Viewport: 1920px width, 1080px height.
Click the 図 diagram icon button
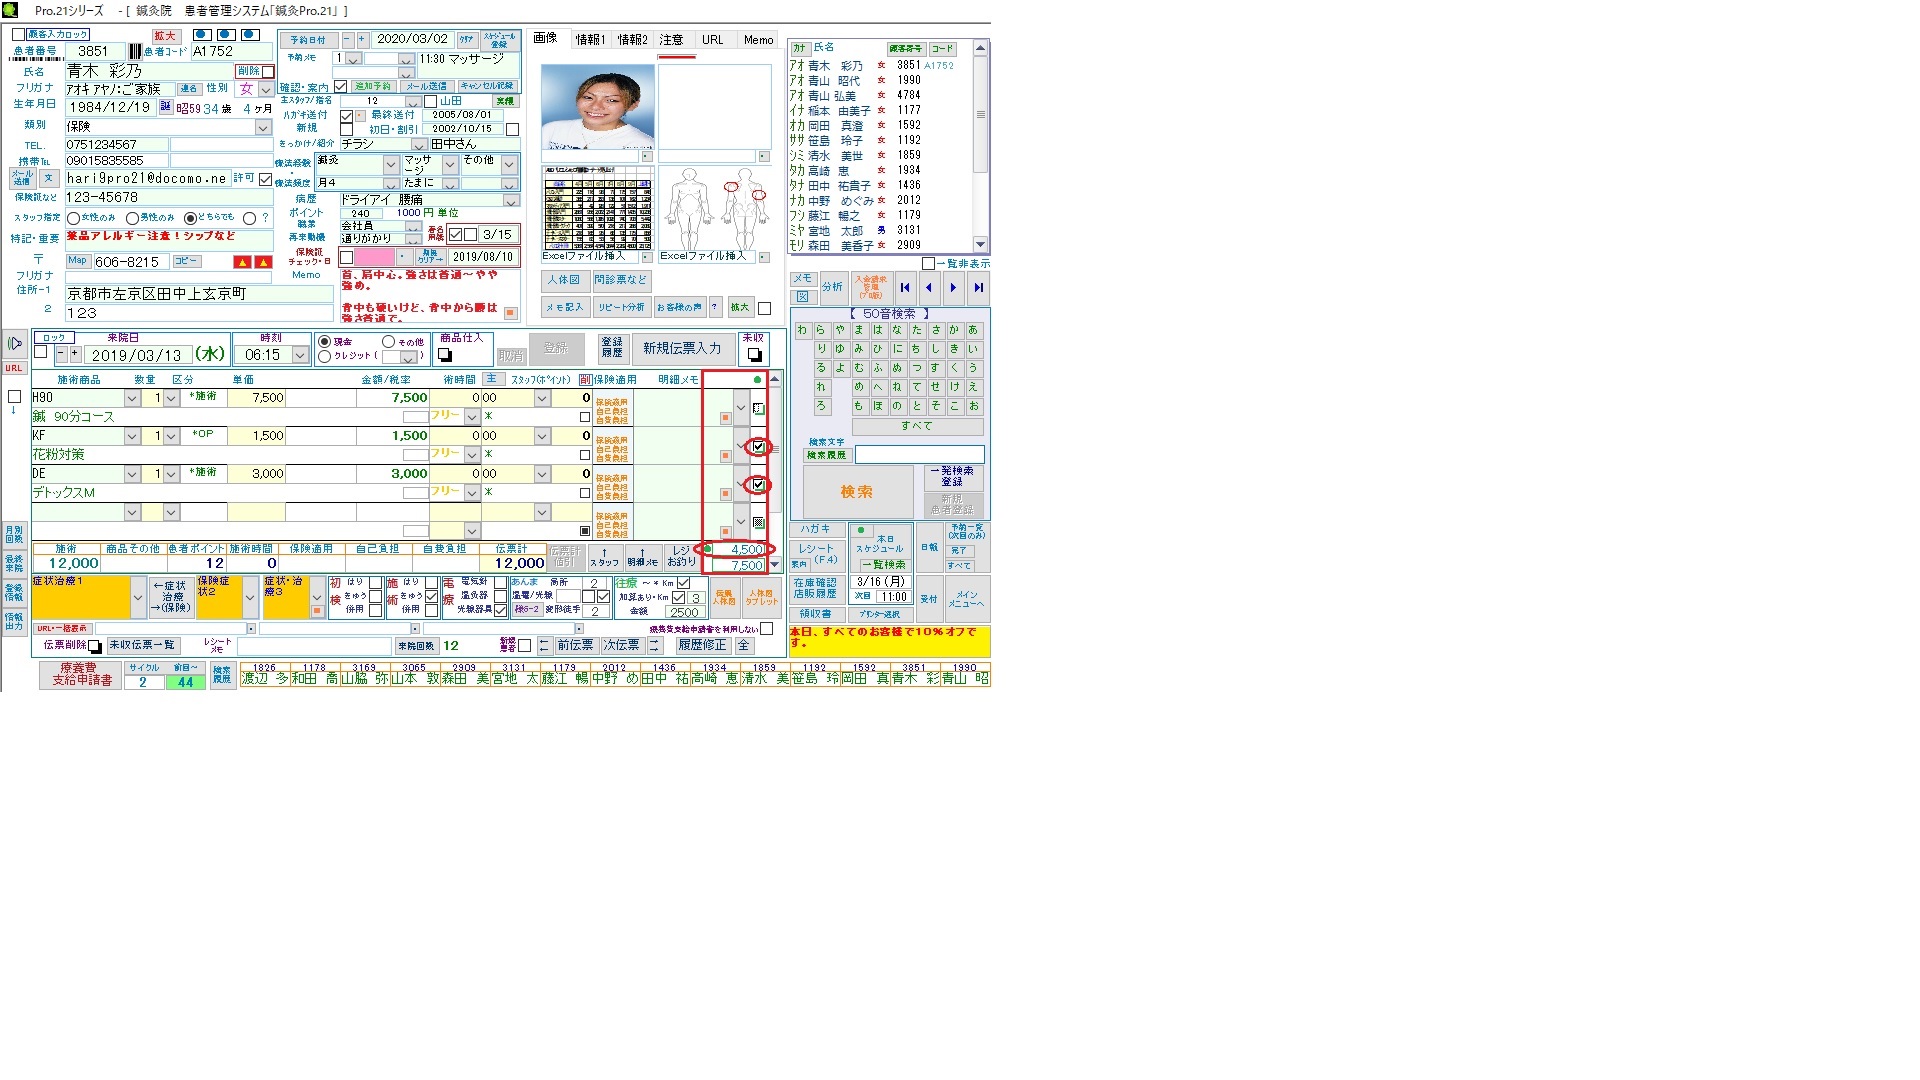coord(803,297)
